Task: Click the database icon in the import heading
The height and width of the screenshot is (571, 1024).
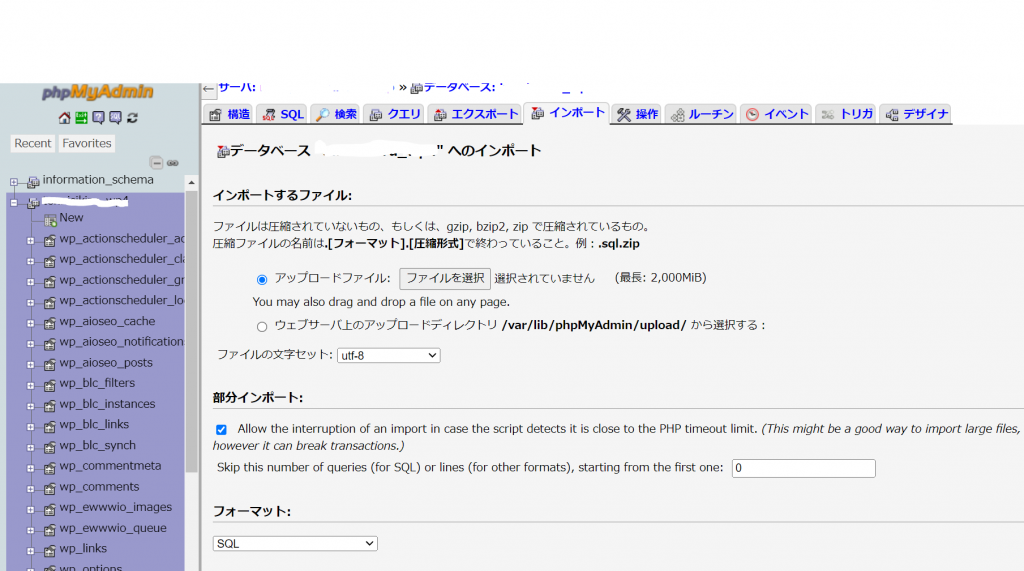Action: [x=223, y=152]
